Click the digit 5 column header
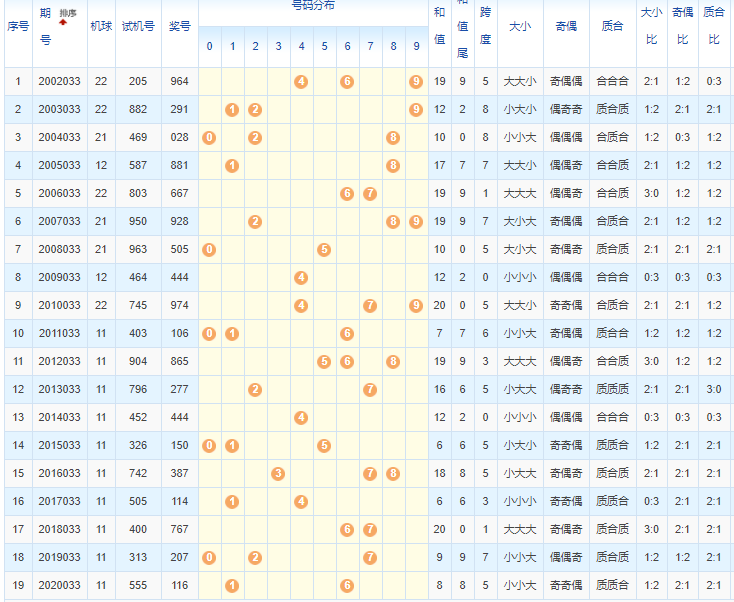This screenshot has height=602, width=734. coord(324,46)
